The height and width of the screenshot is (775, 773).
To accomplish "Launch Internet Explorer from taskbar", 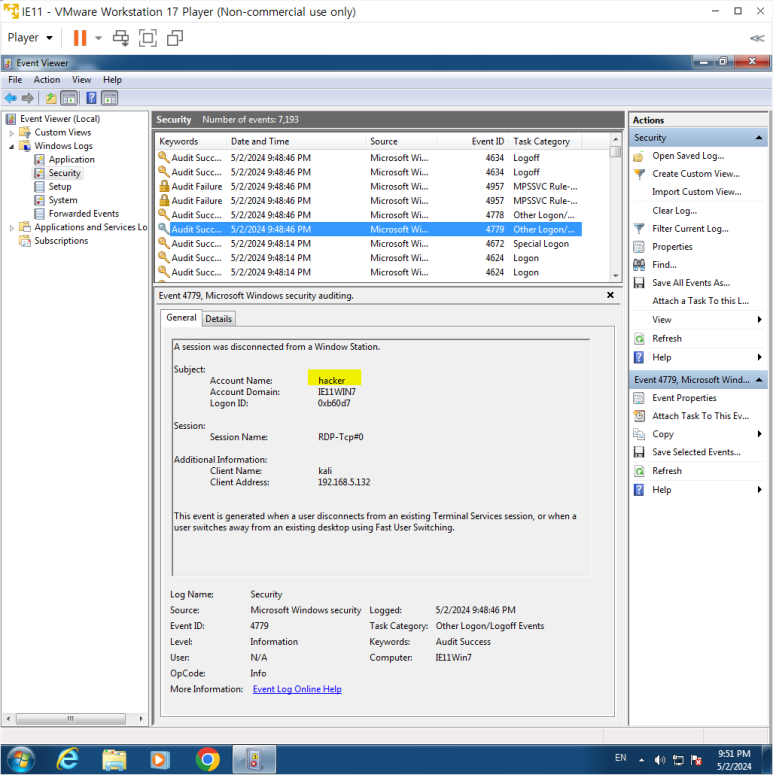I will point(67,760).
